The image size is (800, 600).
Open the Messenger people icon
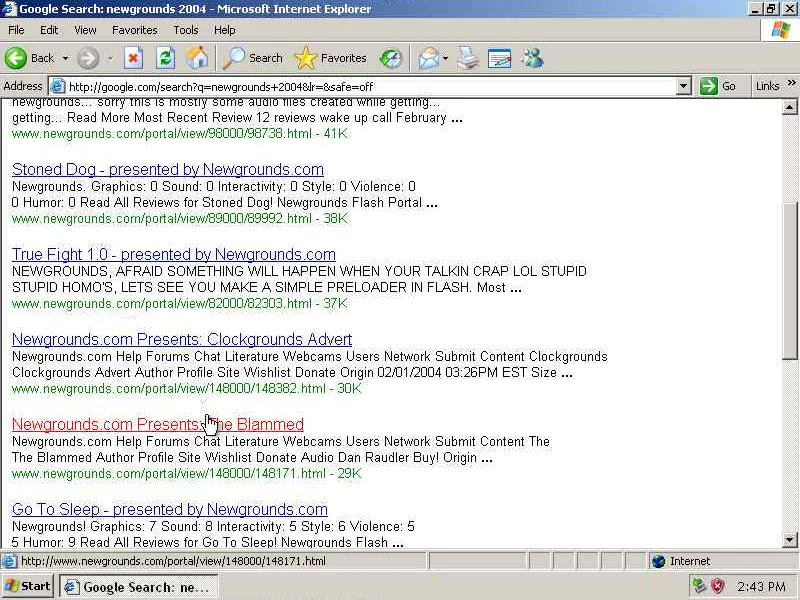point(533,58)
